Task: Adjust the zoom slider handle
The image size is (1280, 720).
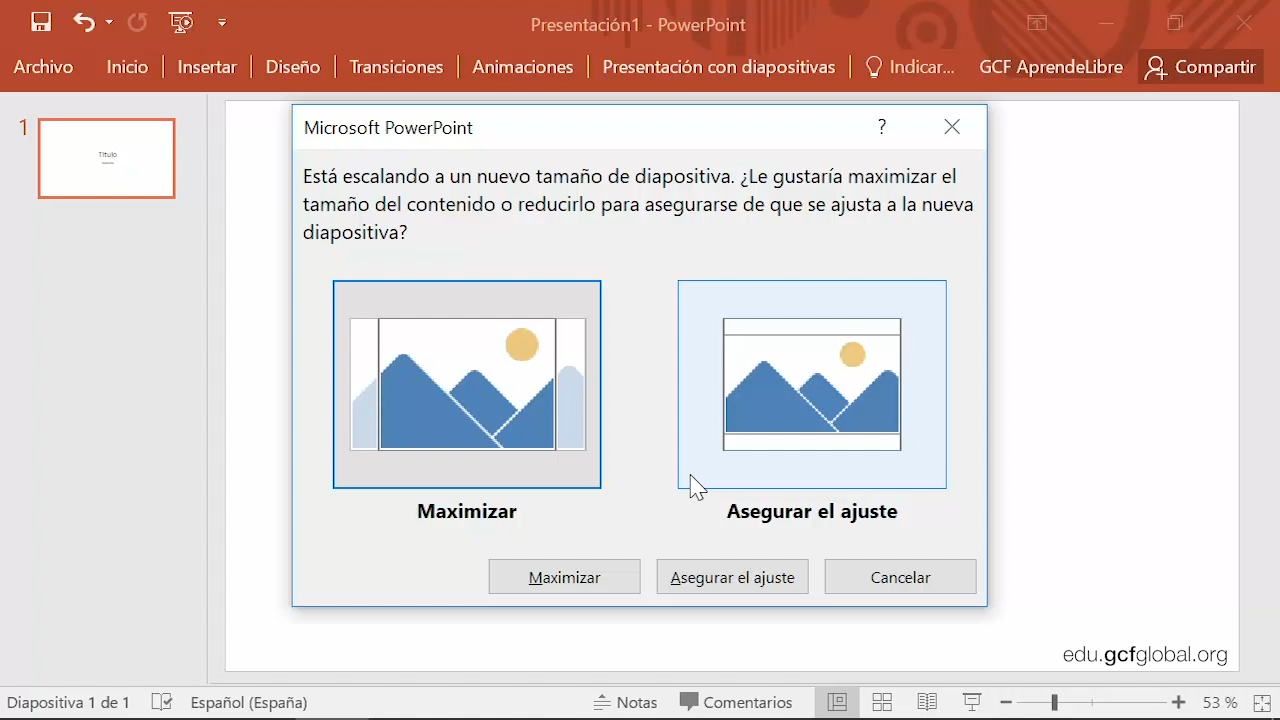Action: click(1054, 702)
